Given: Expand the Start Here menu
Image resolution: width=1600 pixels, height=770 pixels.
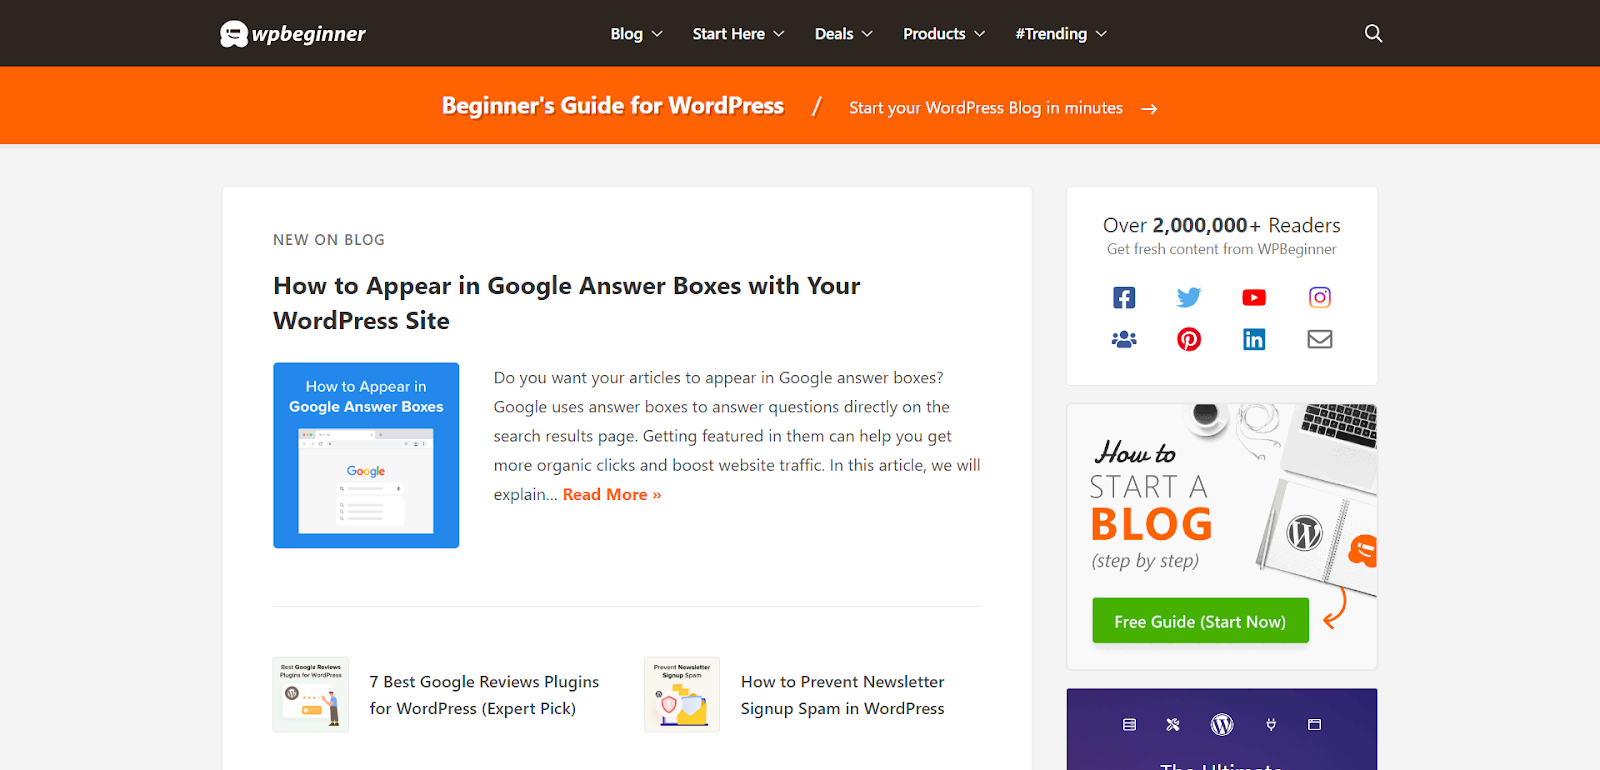Looking at the screenshot, I should tap(739, 34).
